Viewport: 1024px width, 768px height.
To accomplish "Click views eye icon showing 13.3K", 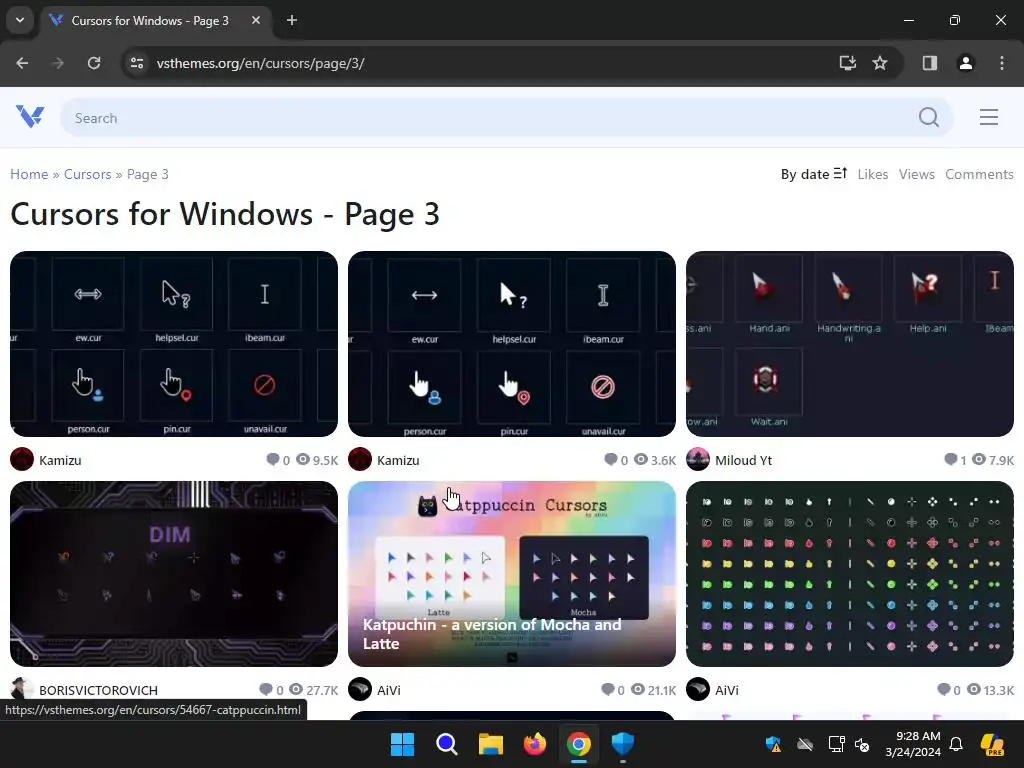I will [x=974, y=689].
